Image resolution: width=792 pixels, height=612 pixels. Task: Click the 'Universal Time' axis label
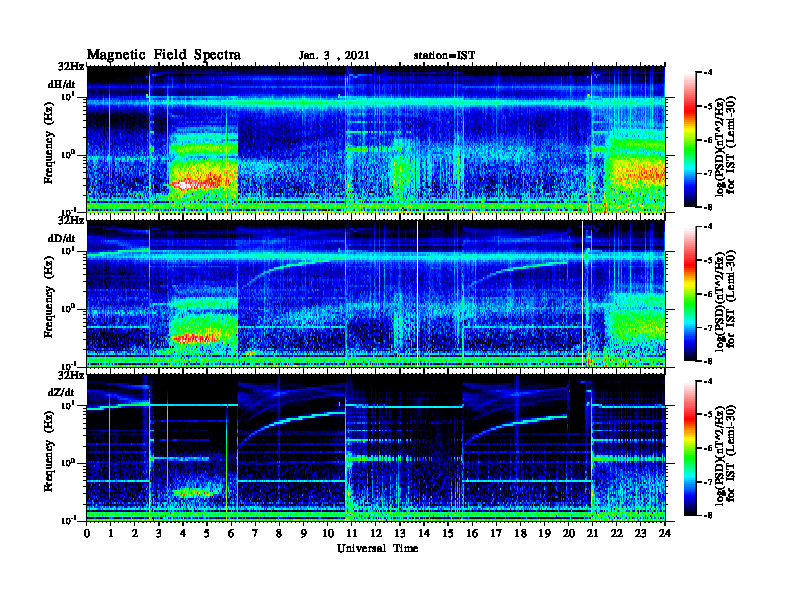(377, 548)
